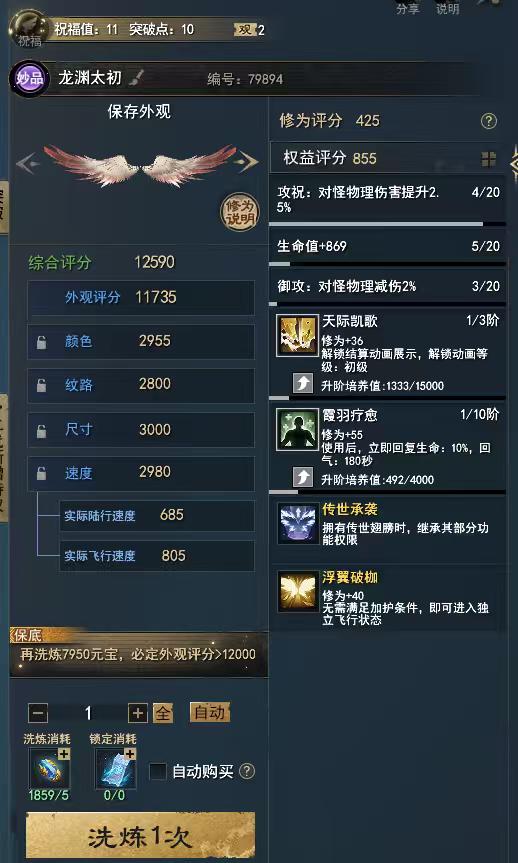
Task: Increase refine count with plus button
Action: pyautogui.click(x=138, y=714)
